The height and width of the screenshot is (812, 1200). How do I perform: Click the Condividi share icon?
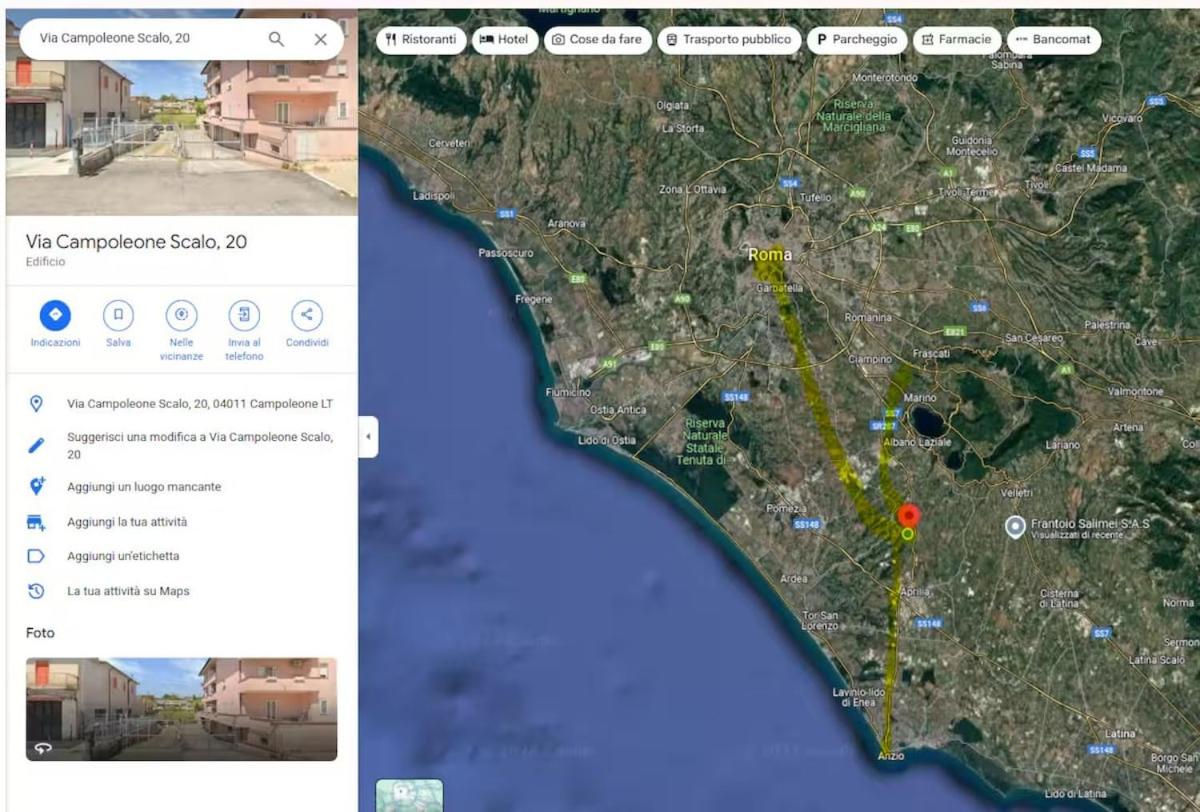pyautogui.click(x=306, y=315)
